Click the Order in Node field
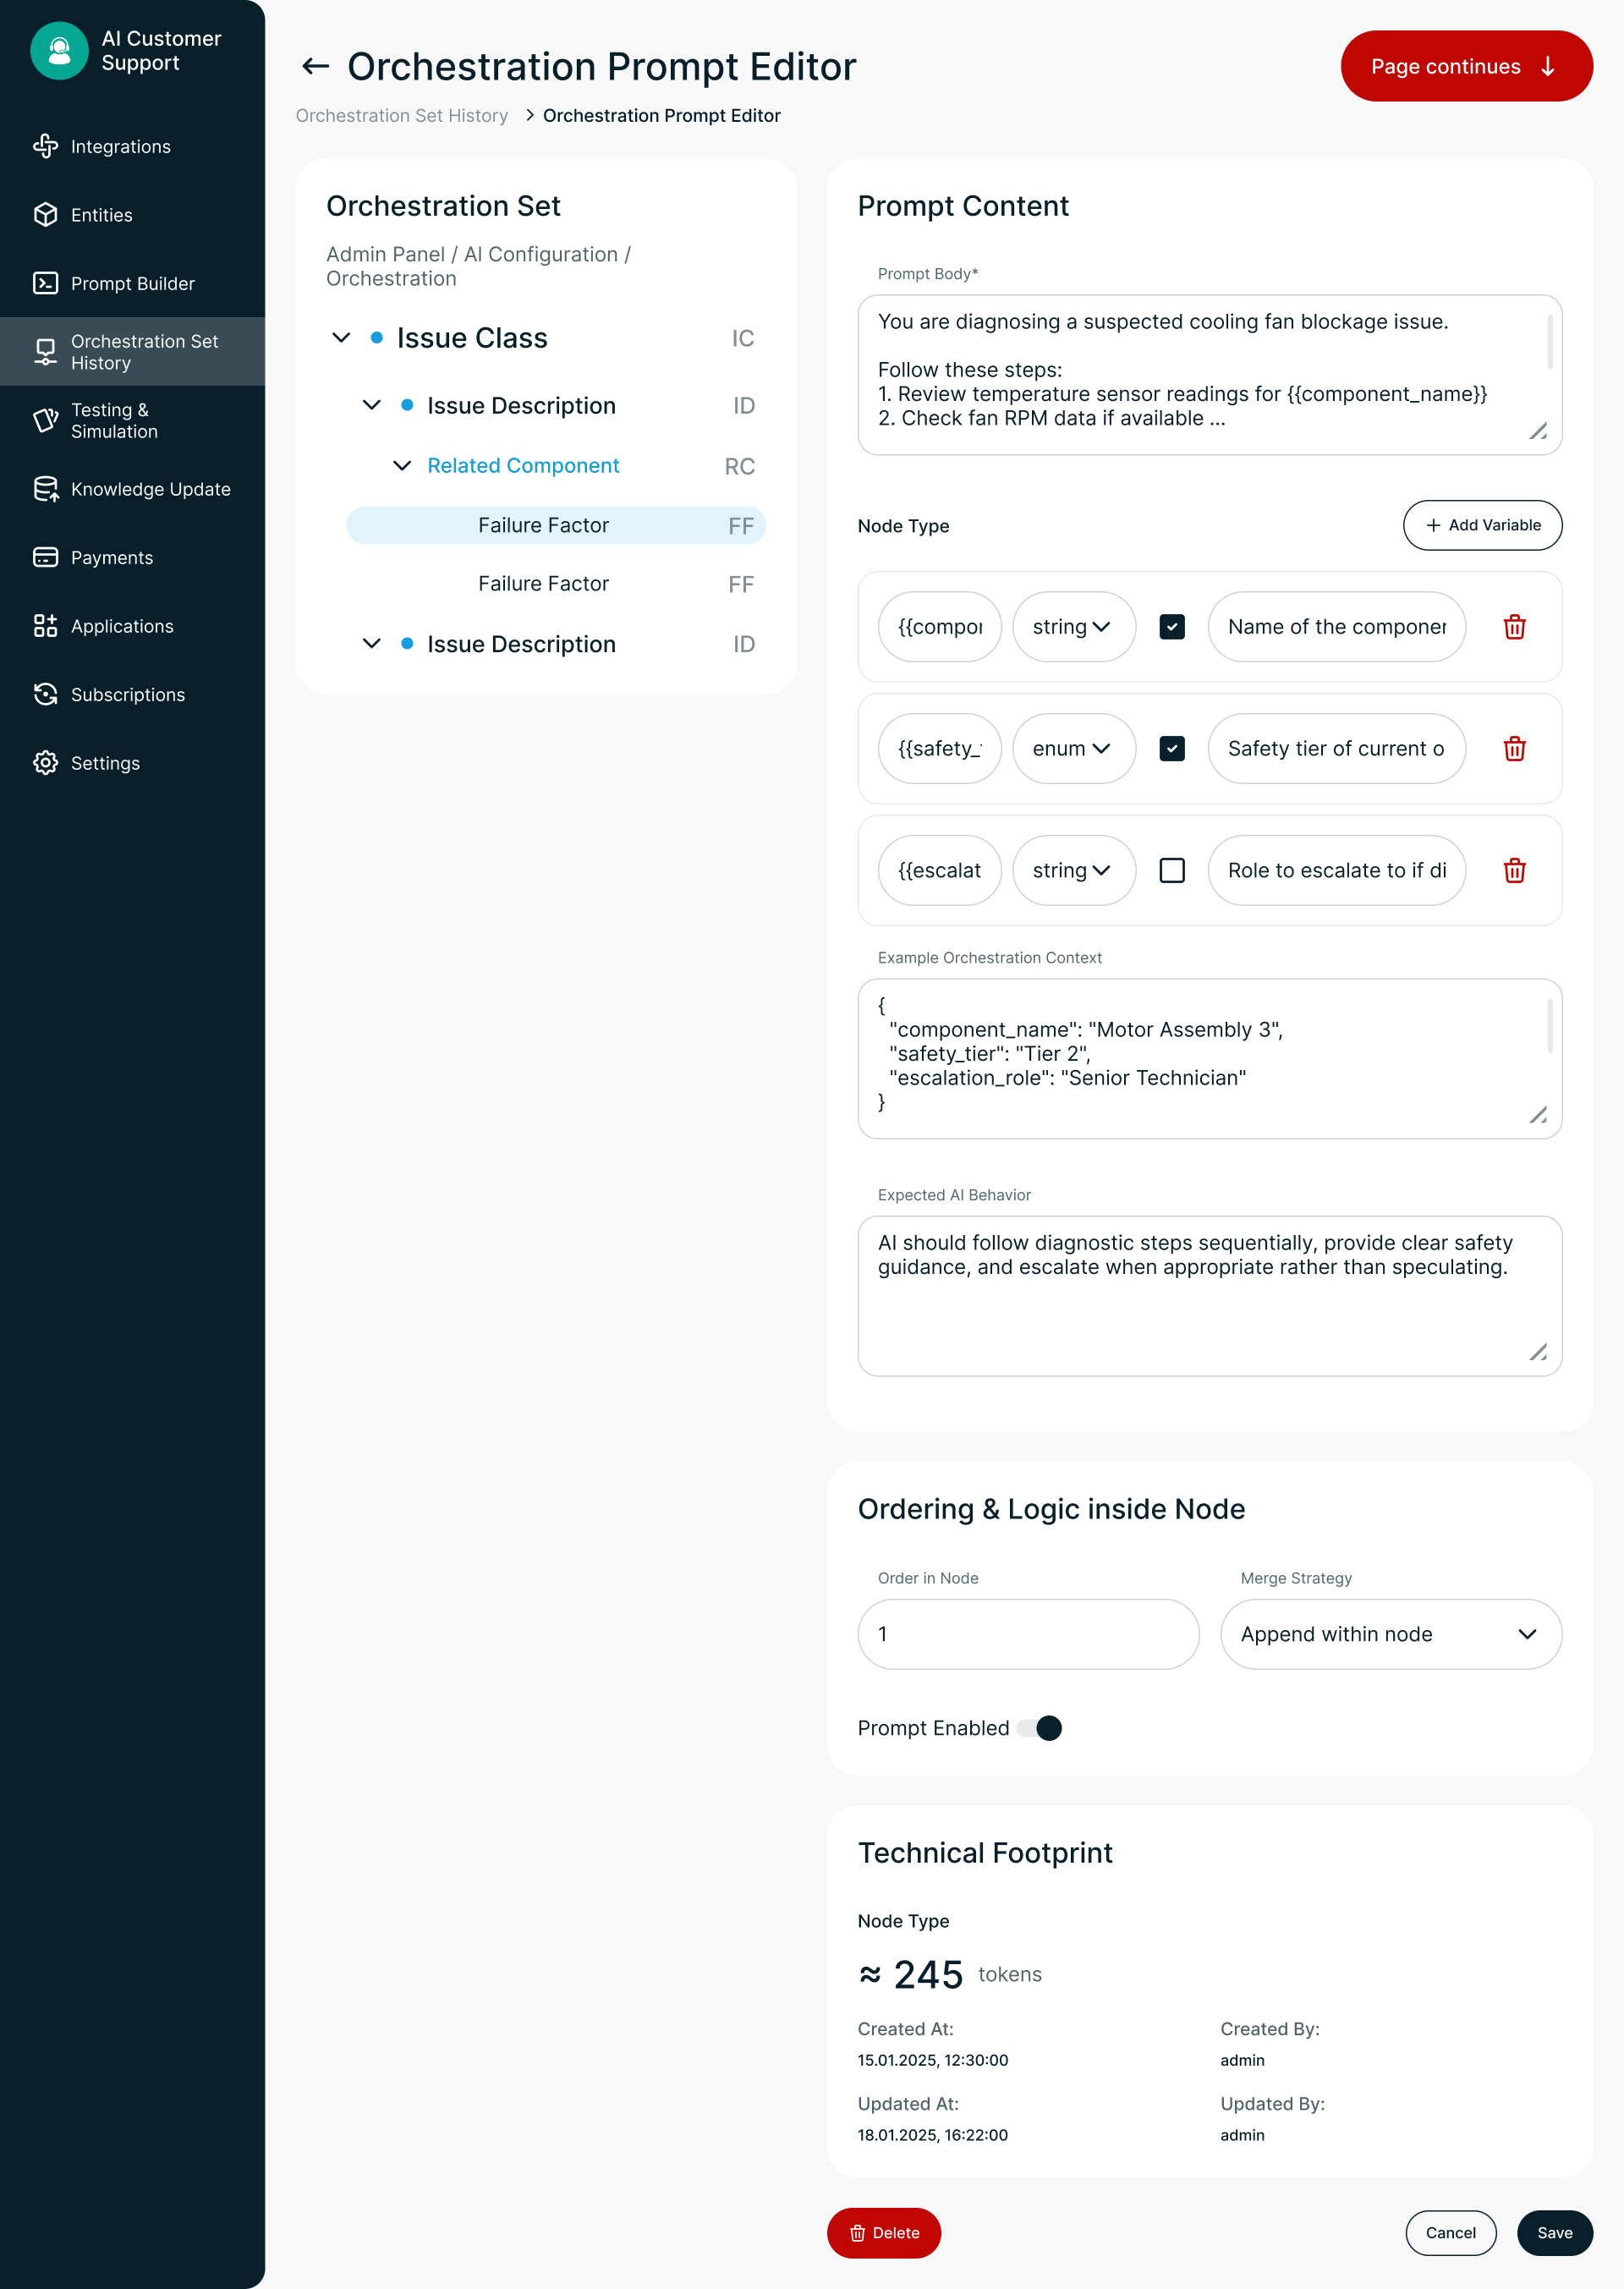This screenshot has width=1624, height=2289. pos(1027,1634)
